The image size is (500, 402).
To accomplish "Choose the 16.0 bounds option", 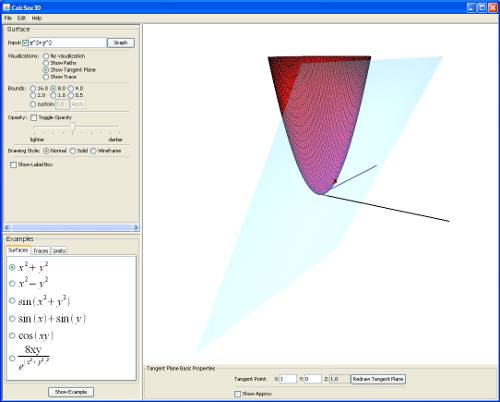I will point(33,88).
